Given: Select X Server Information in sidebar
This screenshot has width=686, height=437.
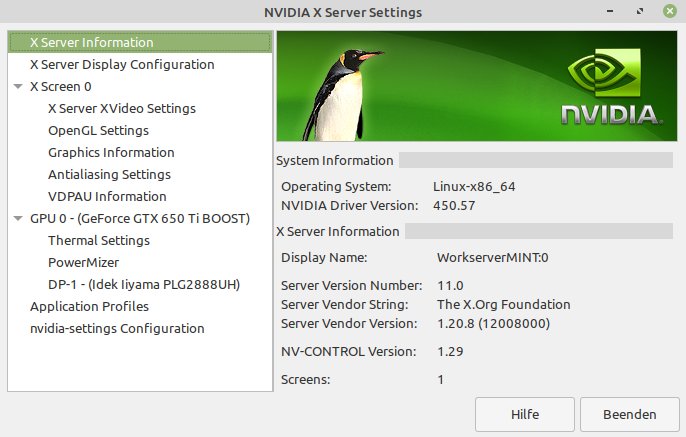Looking at the screenshot, I should [91, 43].
